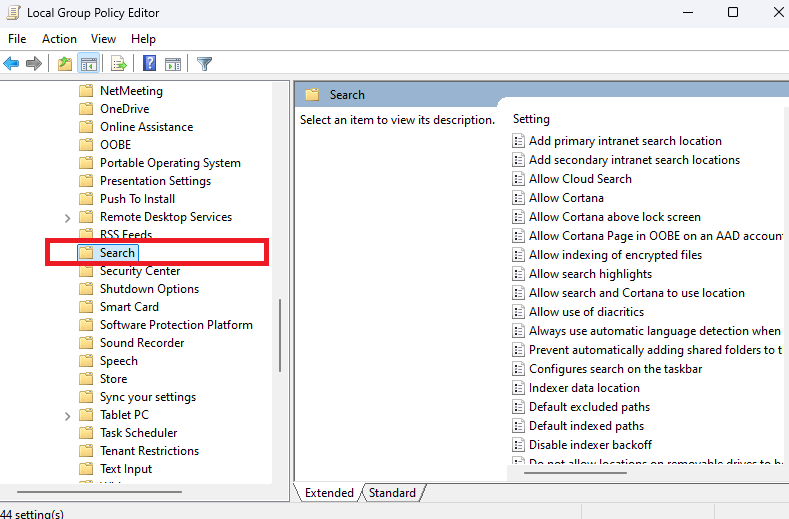
Task: Toggle the Show/Hide Action Pane icon
Action: [172, 64]
